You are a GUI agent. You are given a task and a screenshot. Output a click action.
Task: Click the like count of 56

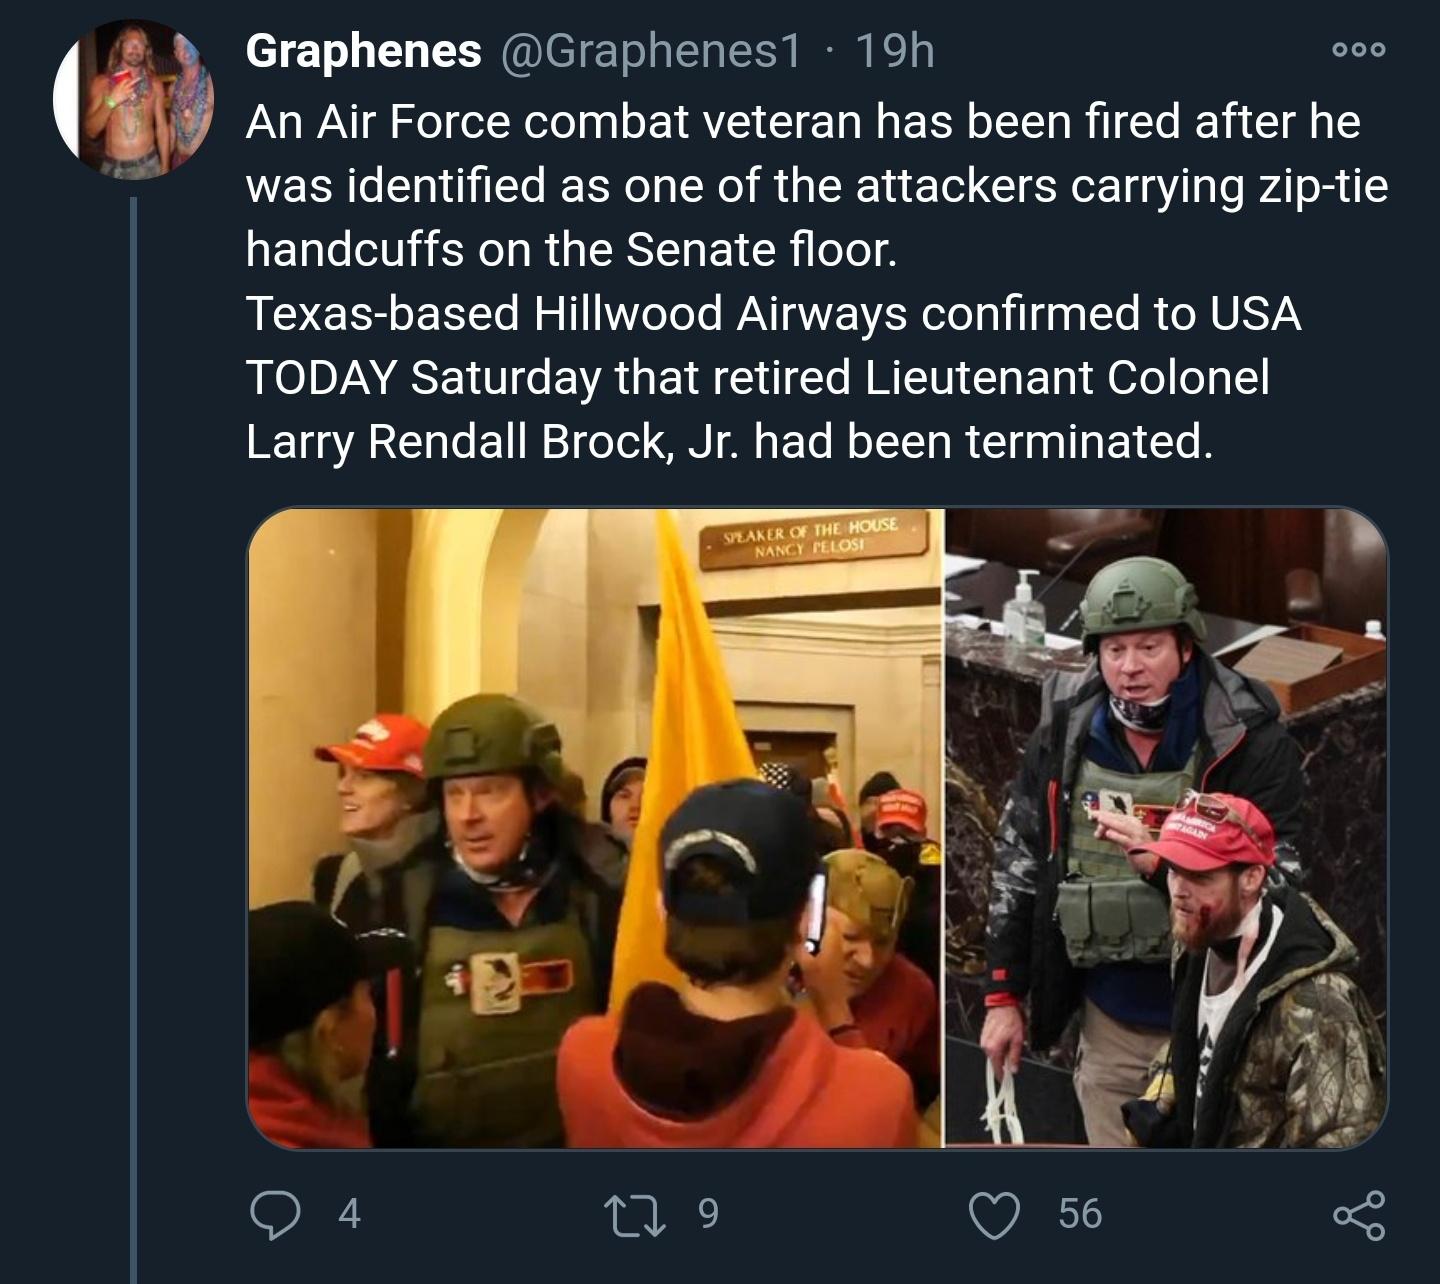pyautogui.click(x=1079, y=1213)
